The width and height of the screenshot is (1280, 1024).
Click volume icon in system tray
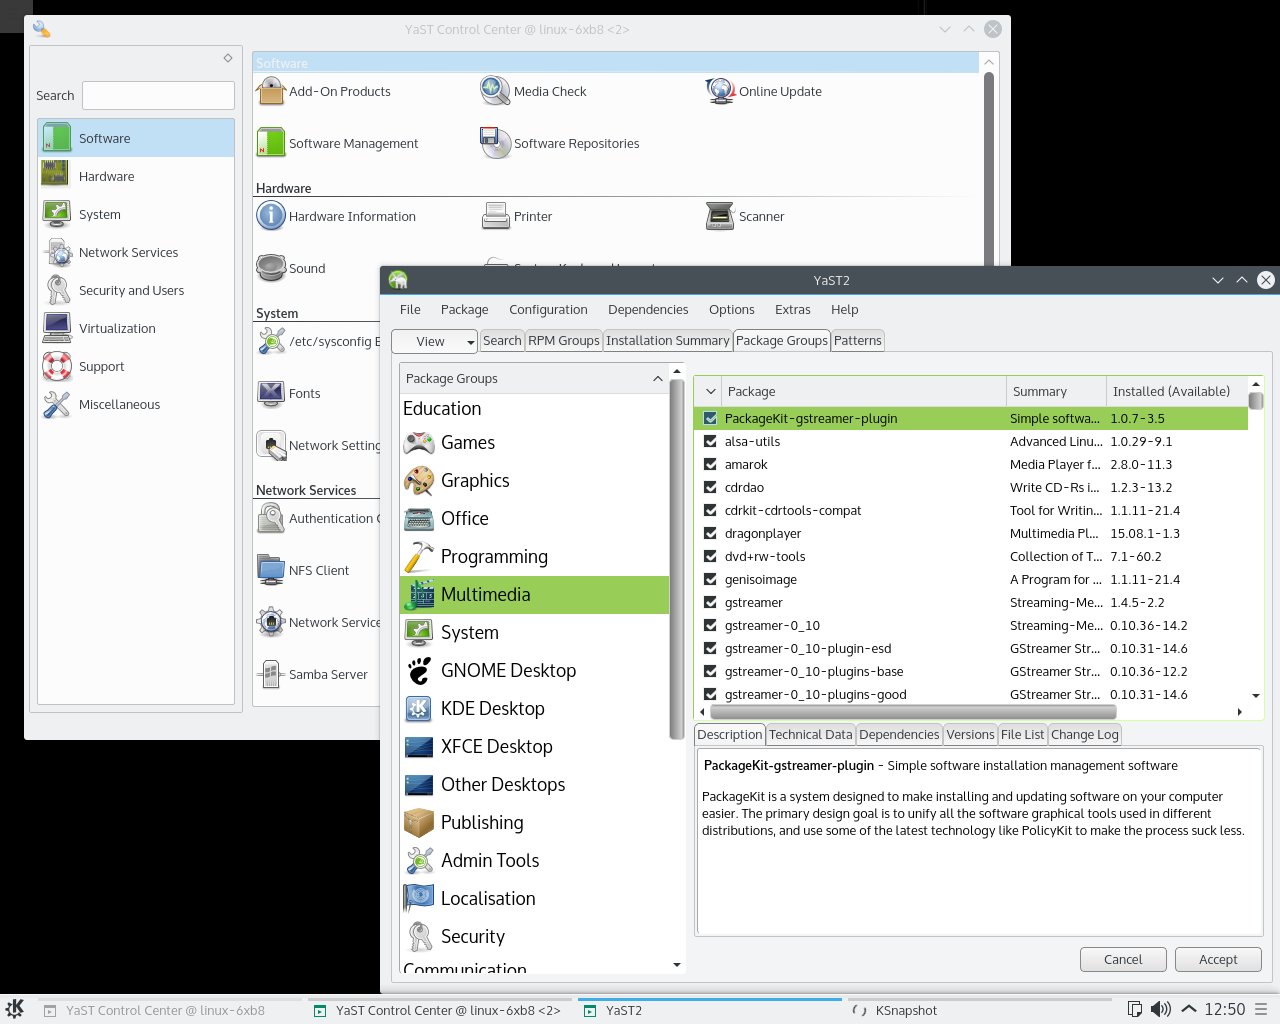pos(1161,1010)
